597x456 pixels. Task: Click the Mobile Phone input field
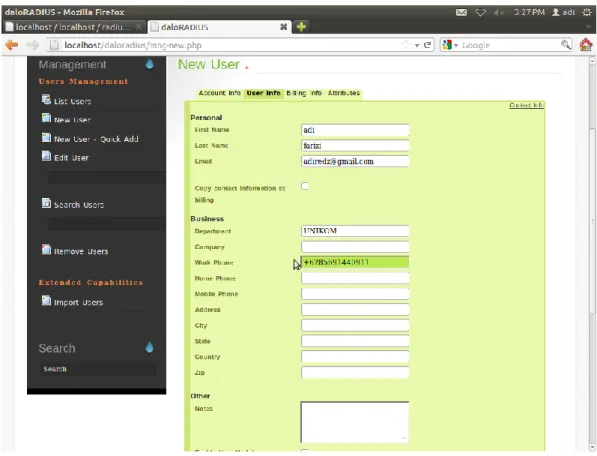(355, 294)
